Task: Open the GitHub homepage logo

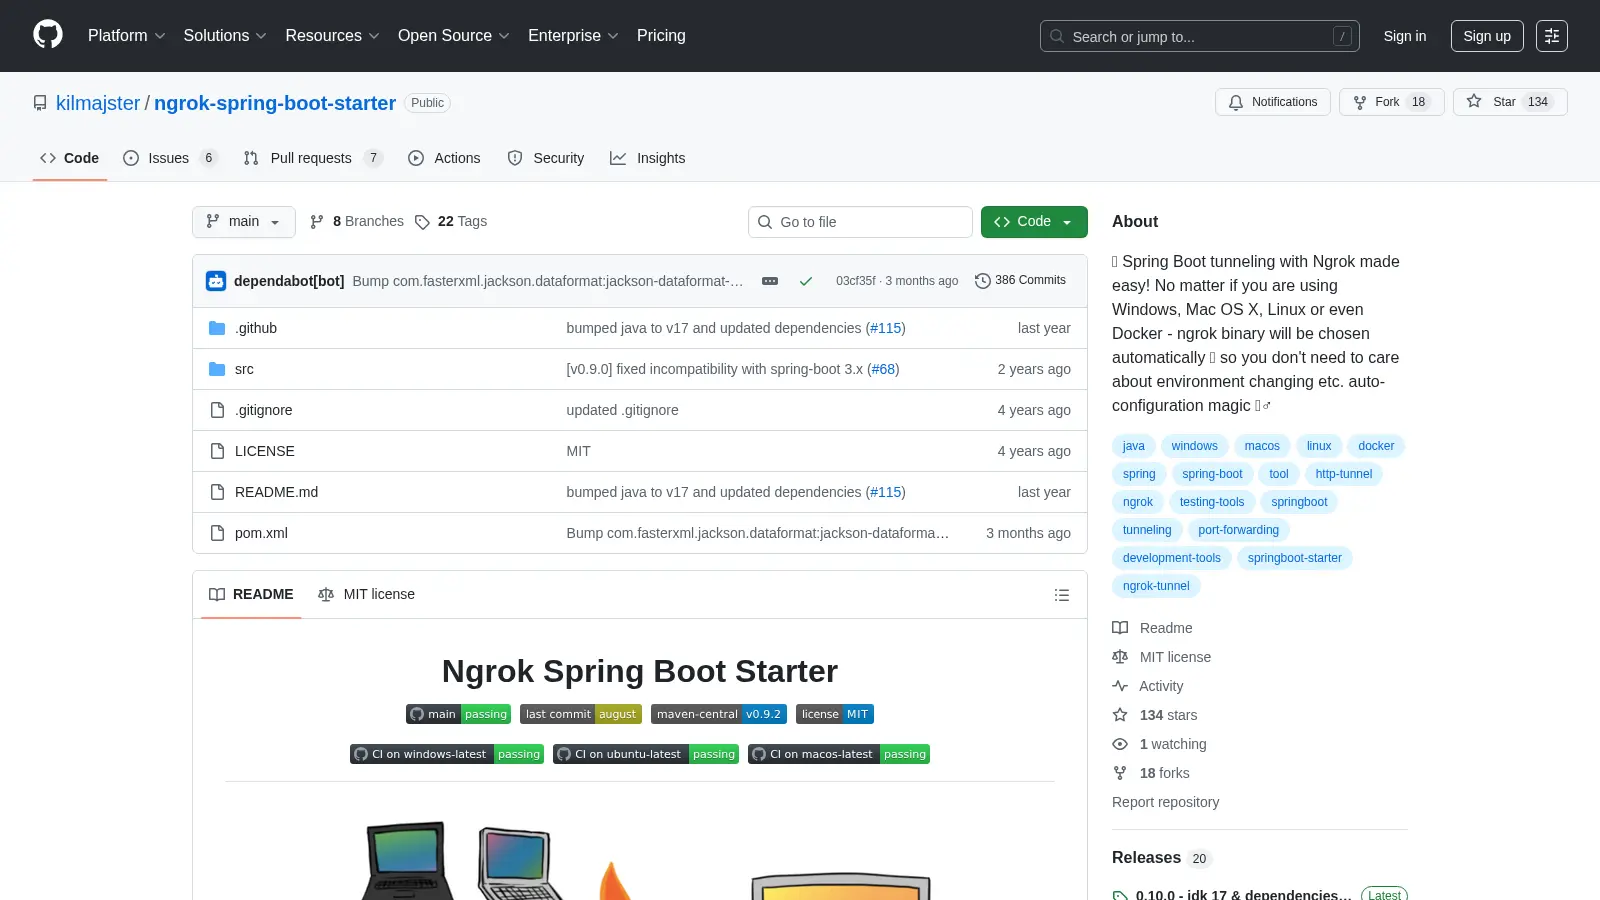Action: tap(48, 35)
